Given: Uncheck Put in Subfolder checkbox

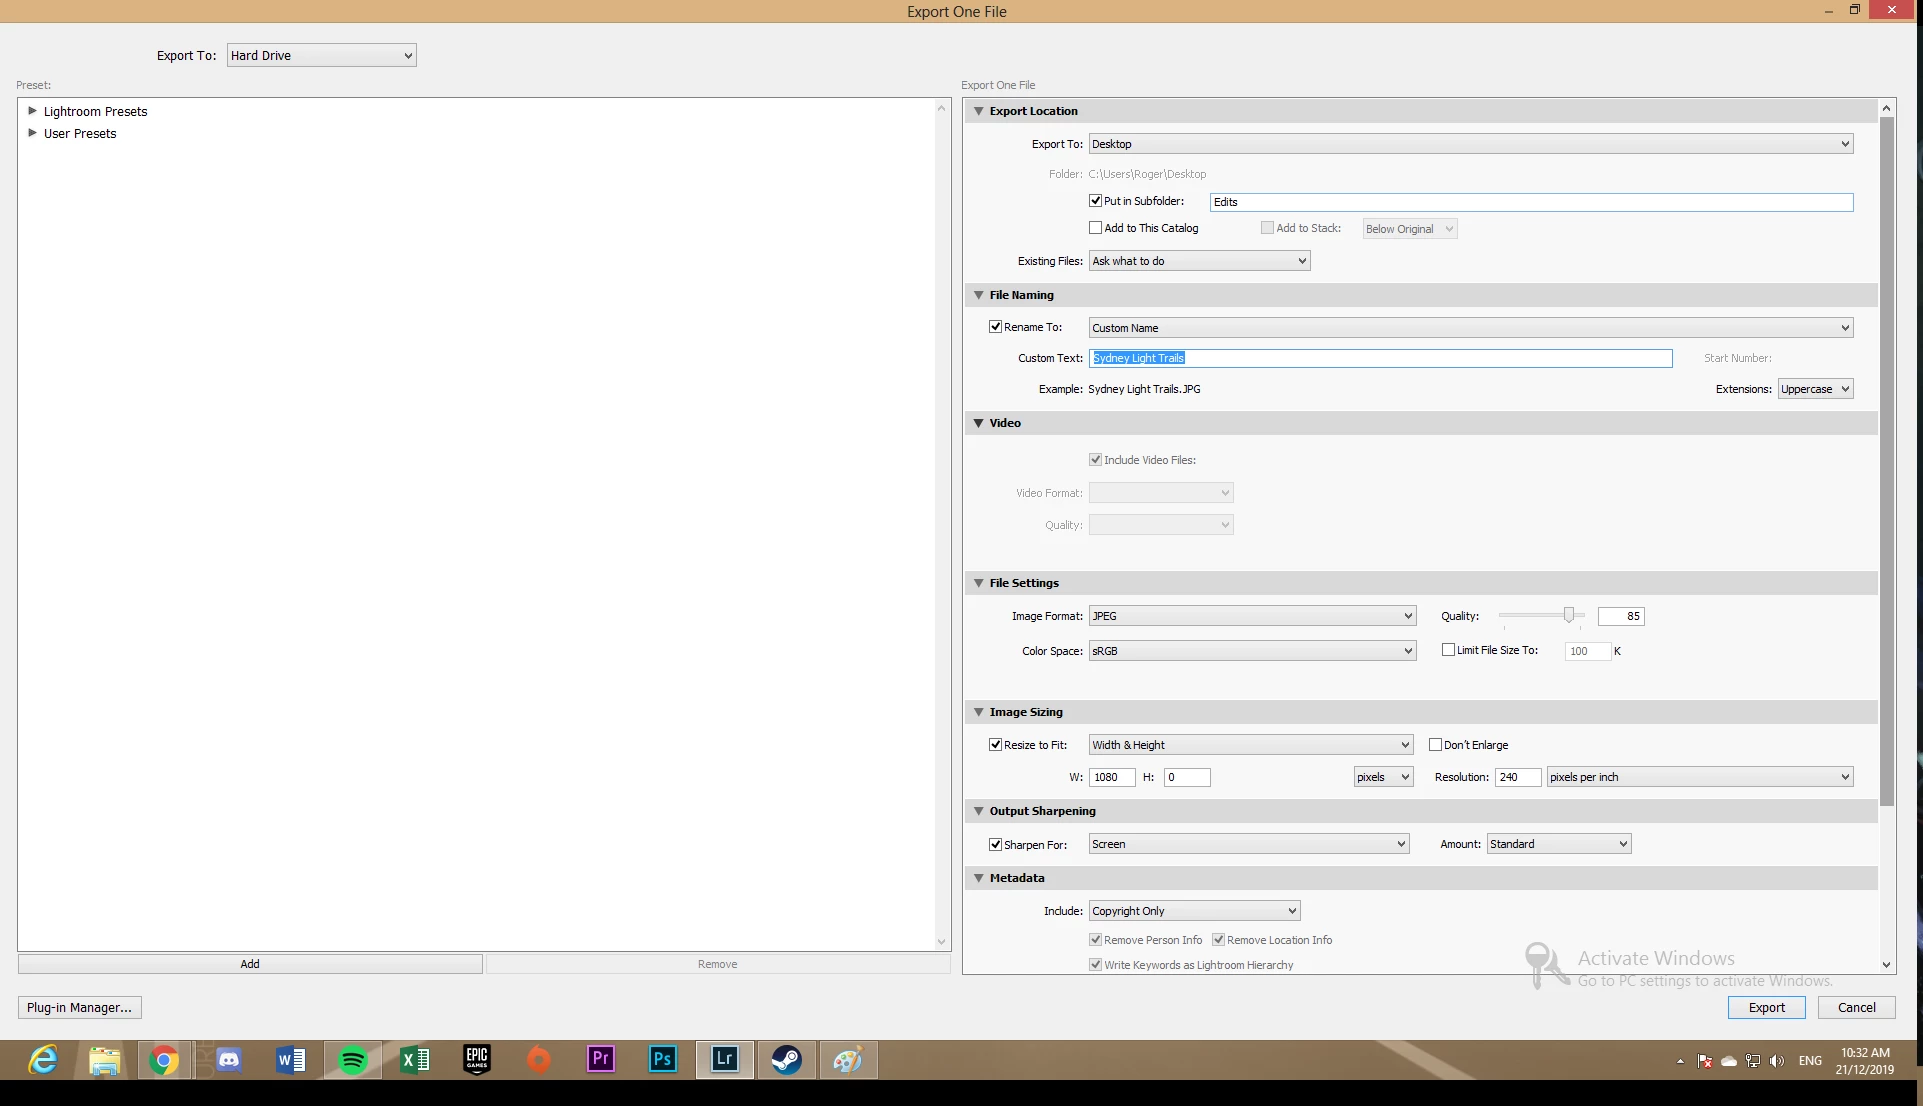Looking at the screenshot, I should [1095, 201].
